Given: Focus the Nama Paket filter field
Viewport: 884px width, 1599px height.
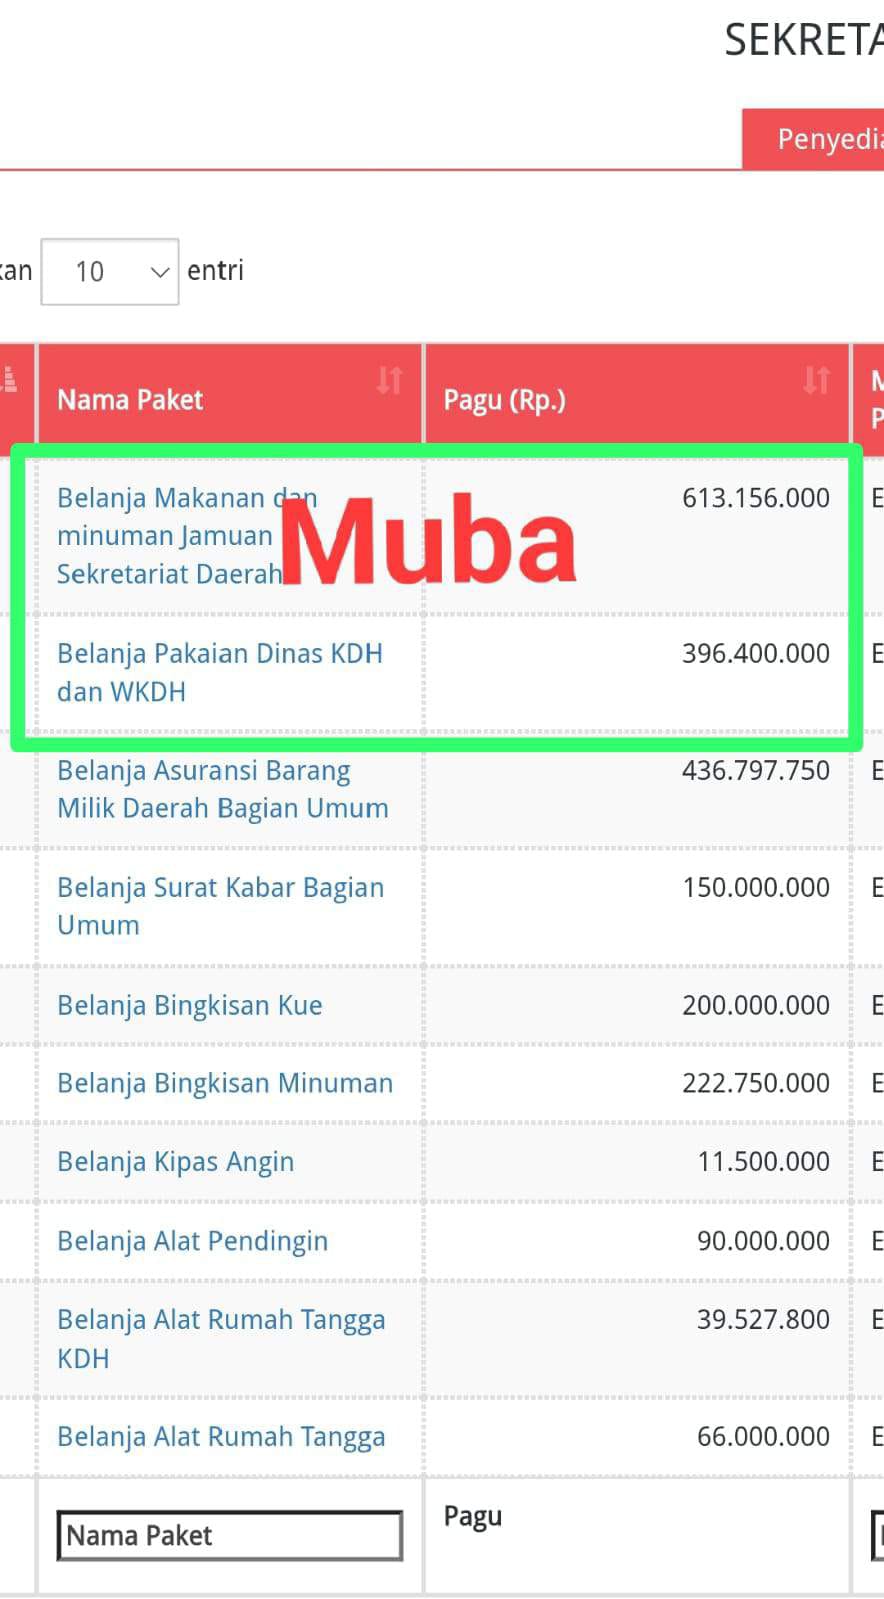Looking at the screenshot, I should [x=230, y=1535].
